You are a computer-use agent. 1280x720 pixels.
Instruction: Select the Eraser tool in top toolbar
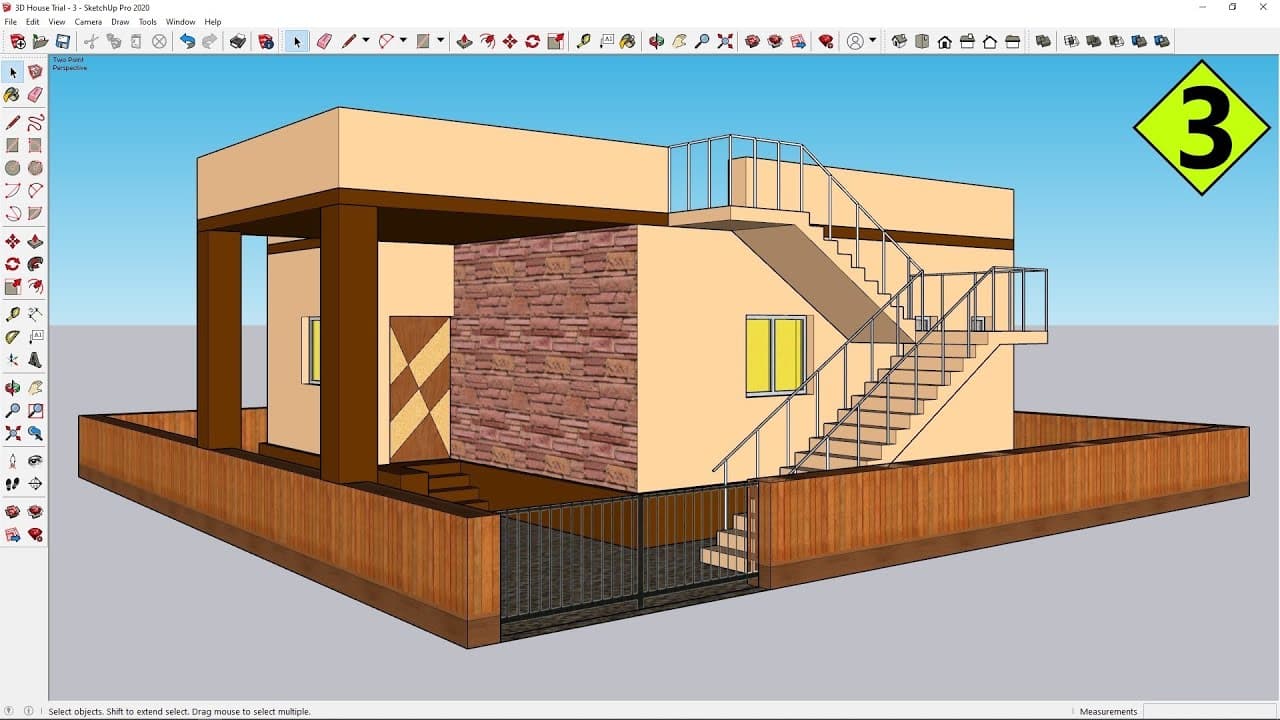(324, 41)
